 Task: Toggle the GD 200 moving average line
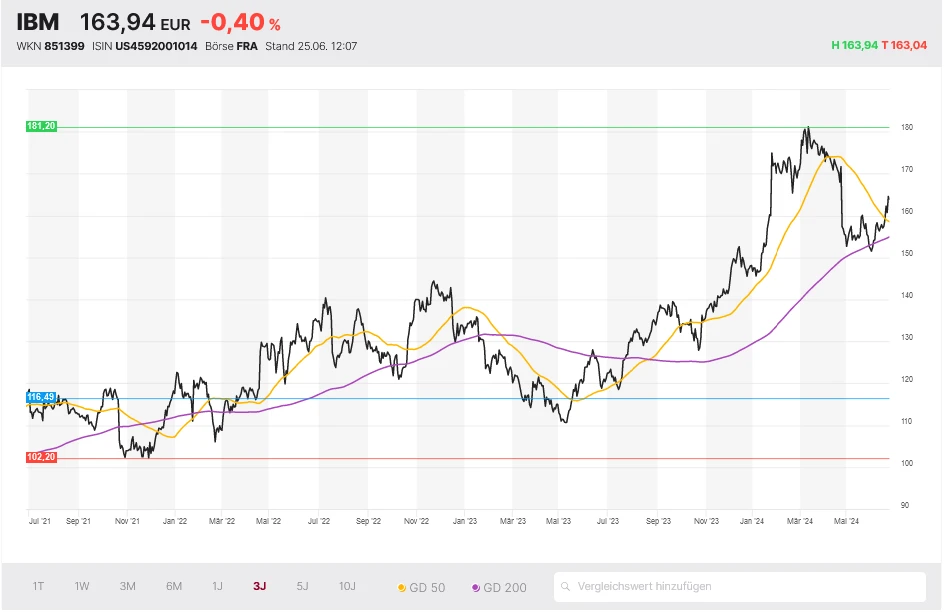coord(498,587)
